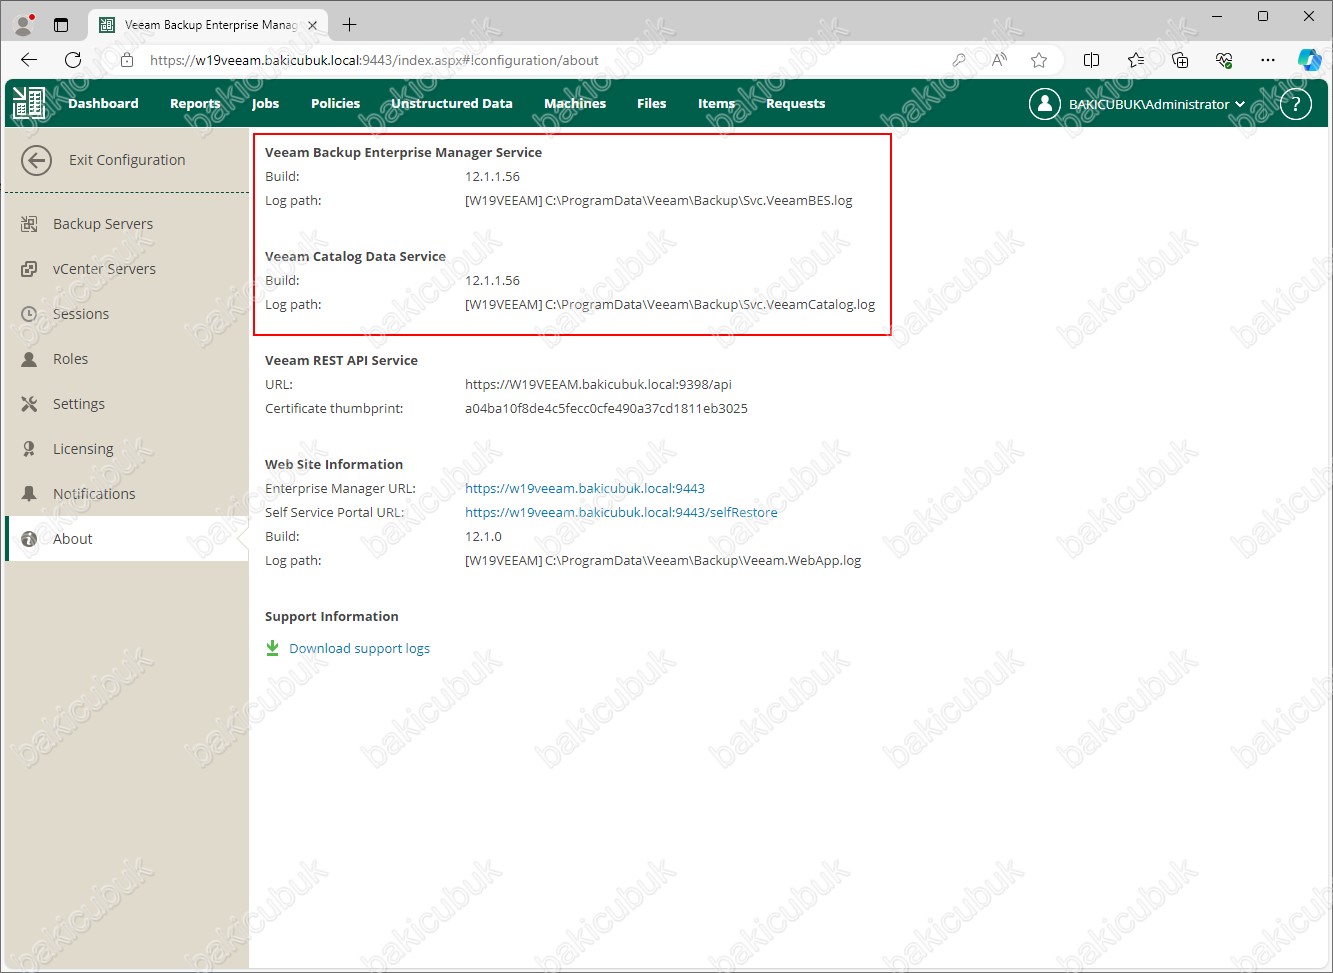
Task: Open the browser settings and more menu
Action: click(x=1268, y=60)
